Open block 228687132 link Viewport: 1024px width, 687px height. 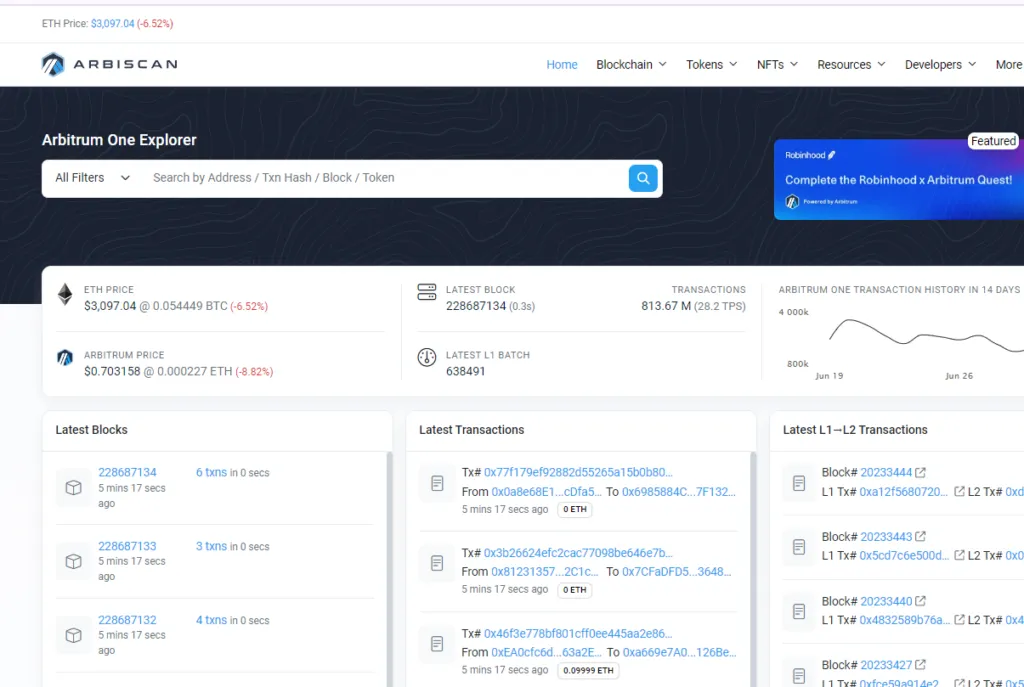127,620
